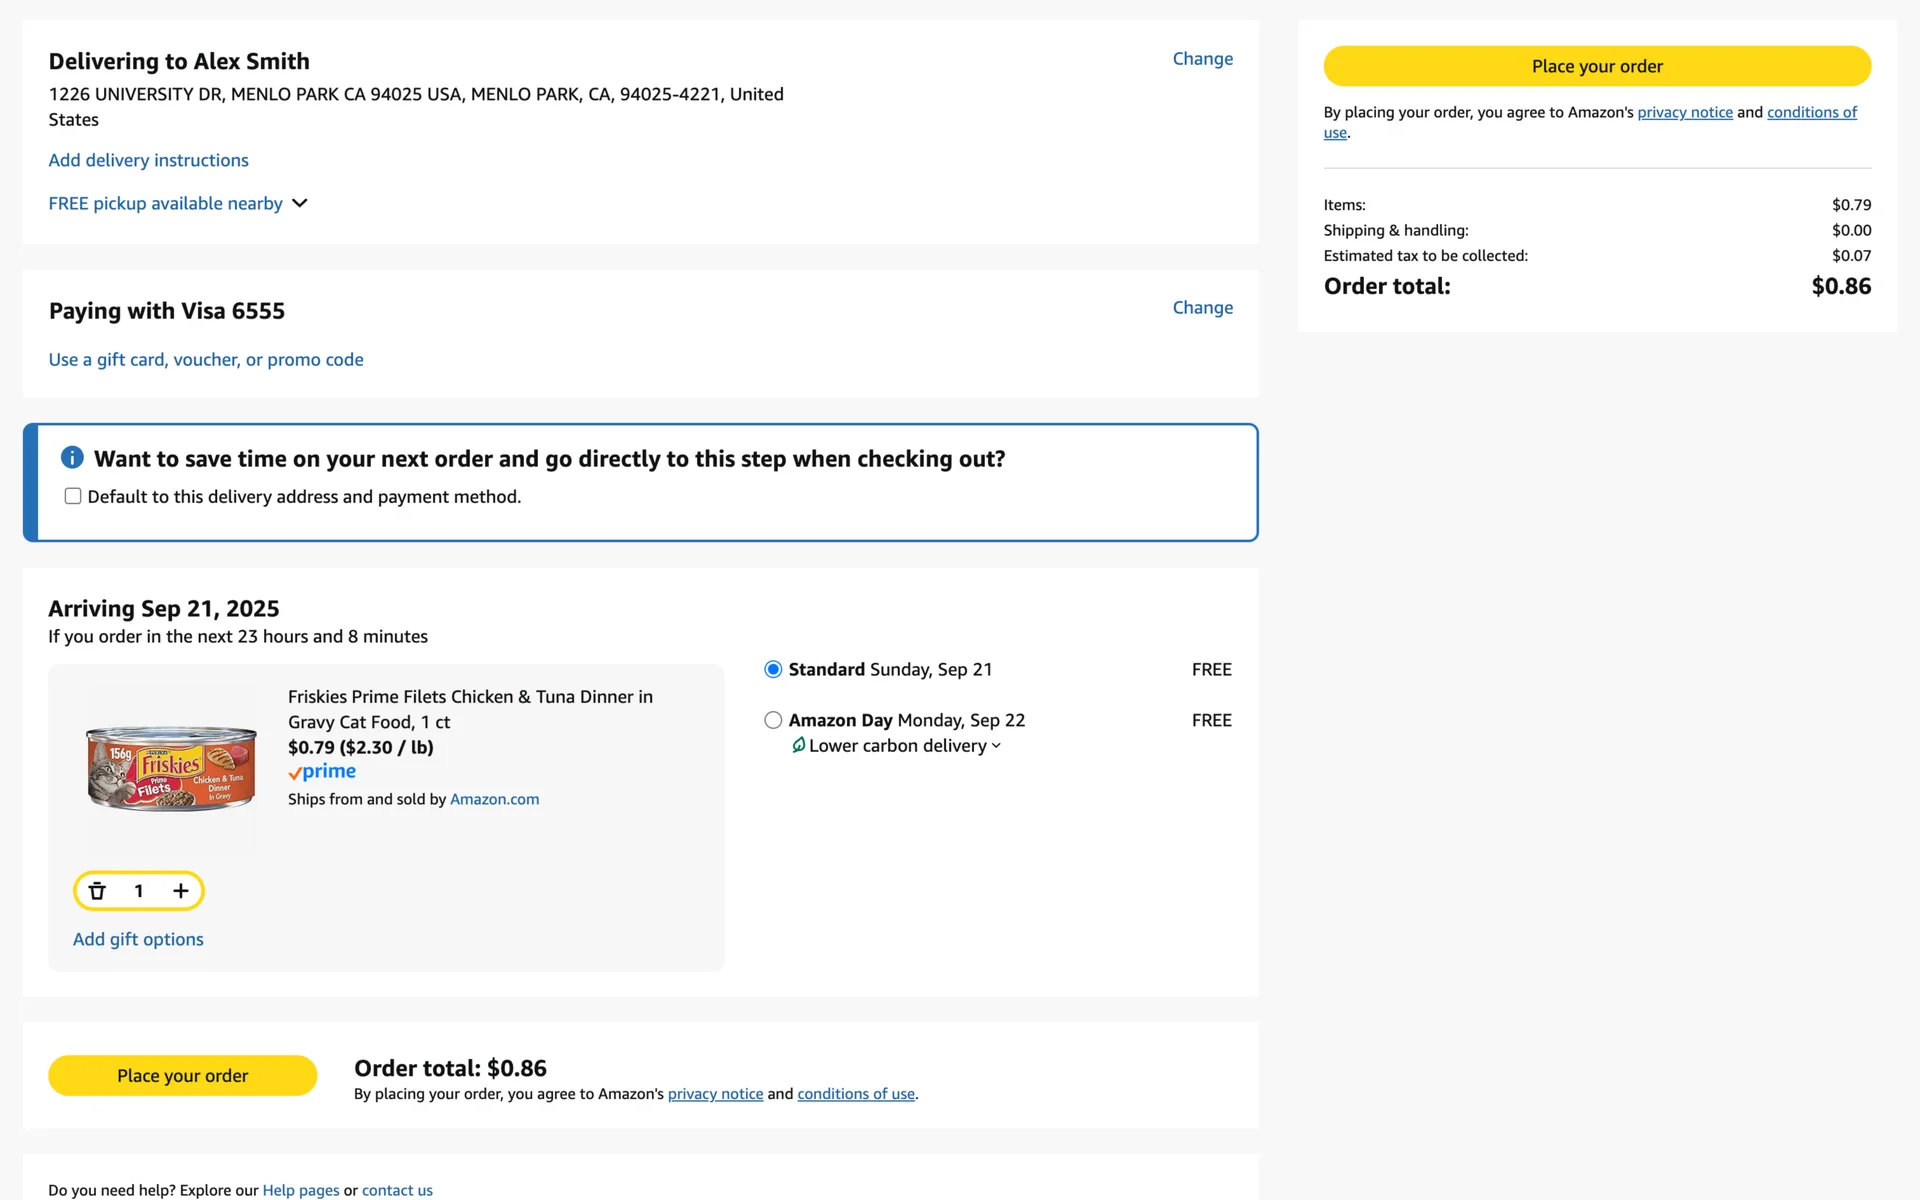Click the Prime logo under item price
The width and height of the screenshot is (1920, 1200).
tap(322, 772)
